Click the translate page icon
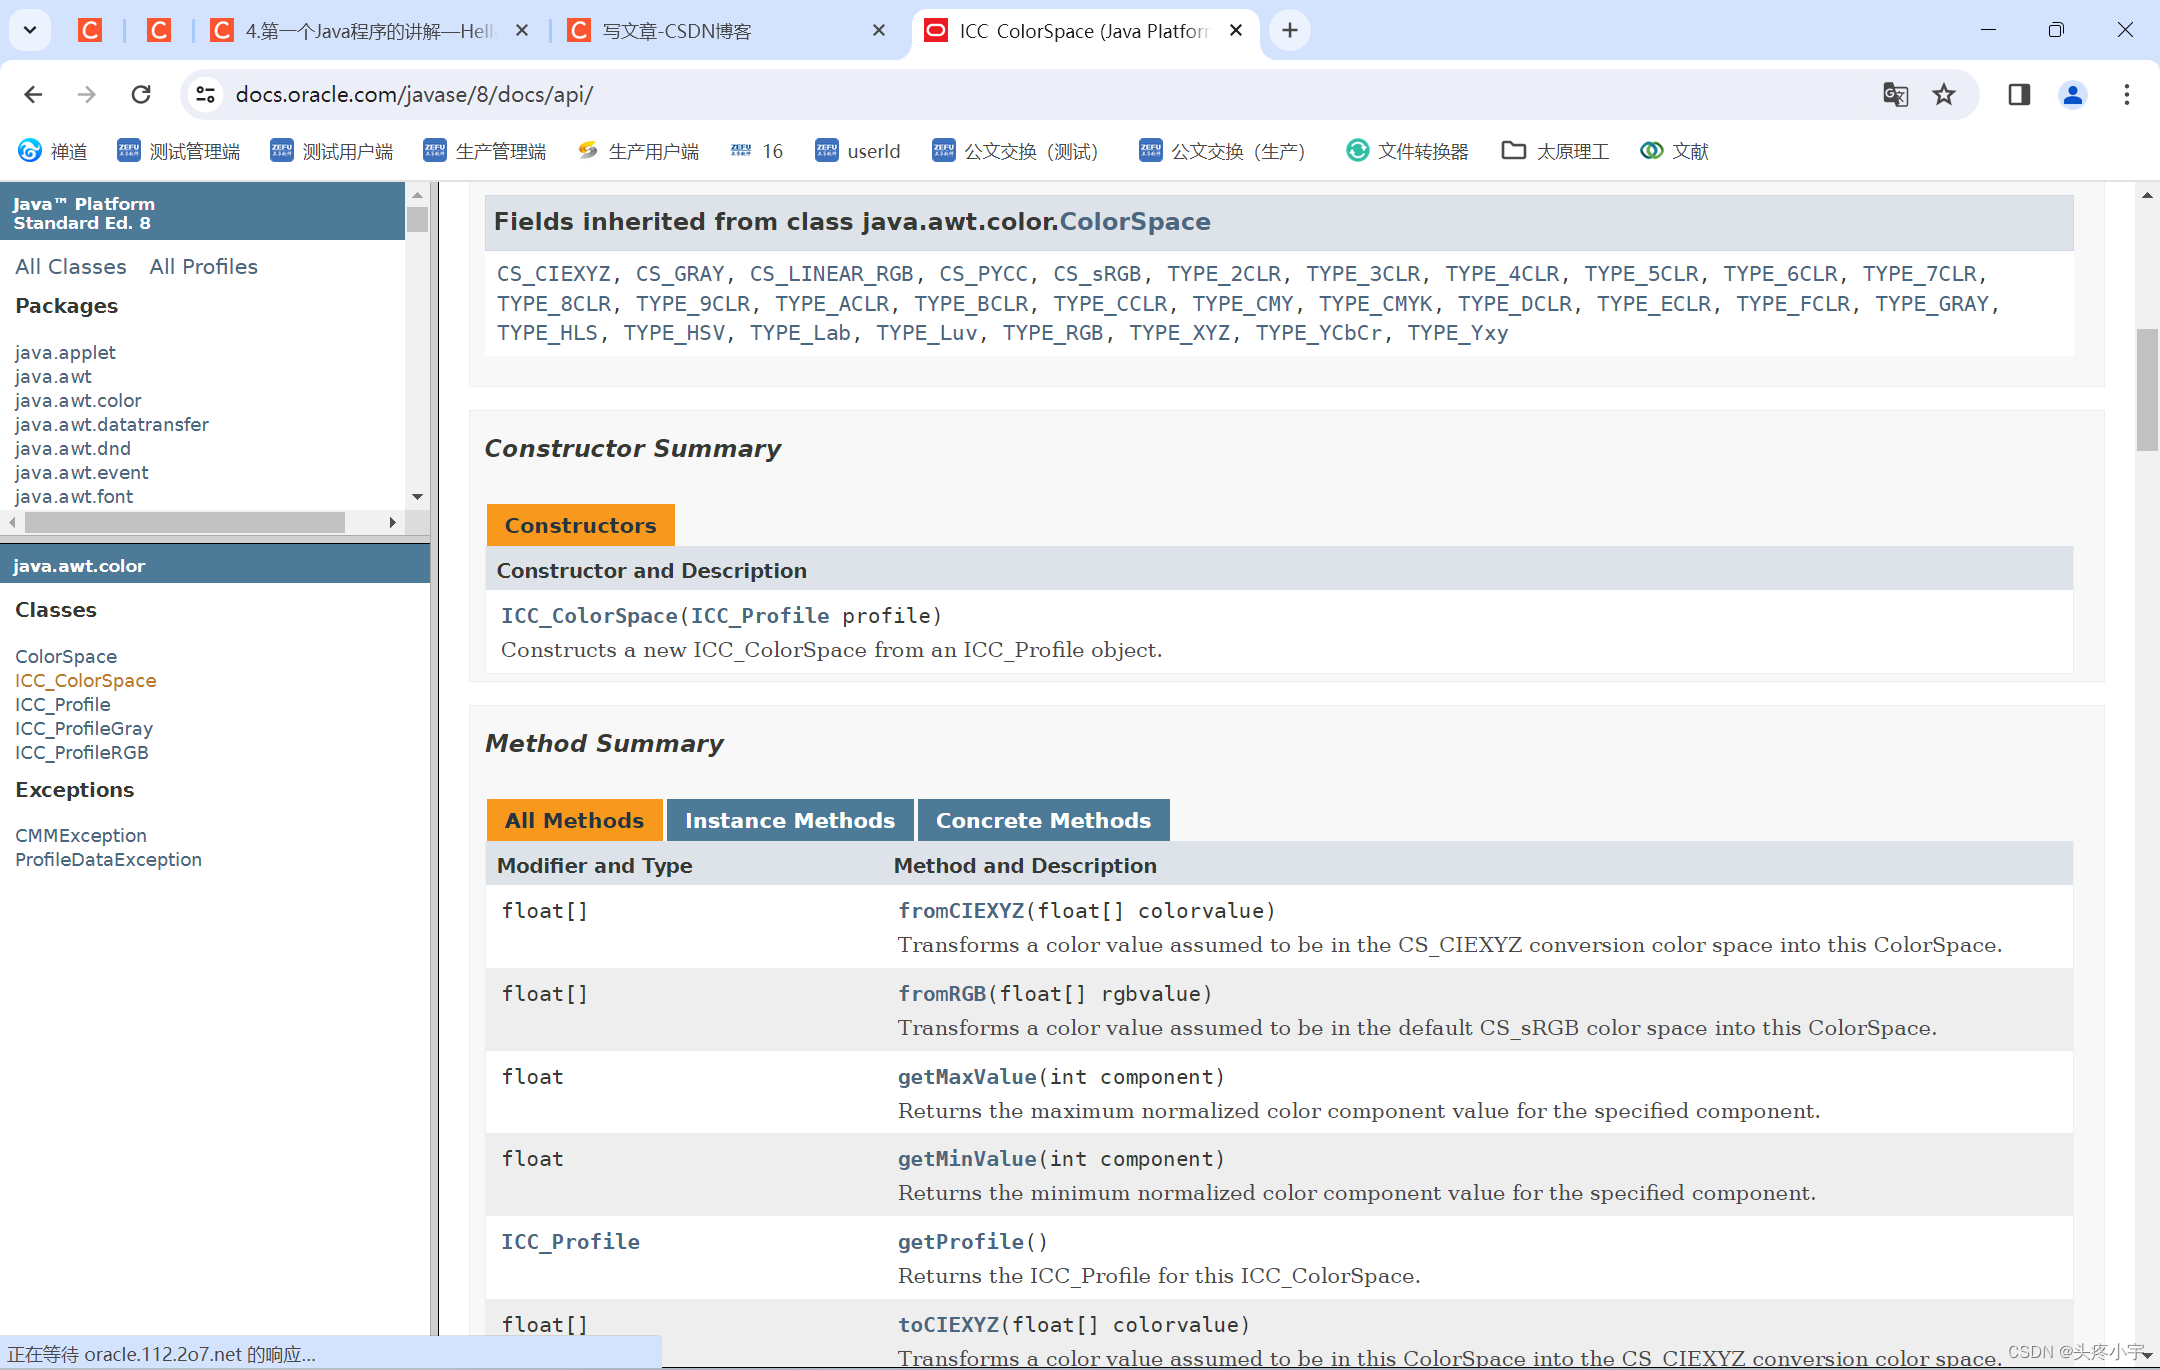Viewport: 2160px width, 1370px height. (1895, 94)
